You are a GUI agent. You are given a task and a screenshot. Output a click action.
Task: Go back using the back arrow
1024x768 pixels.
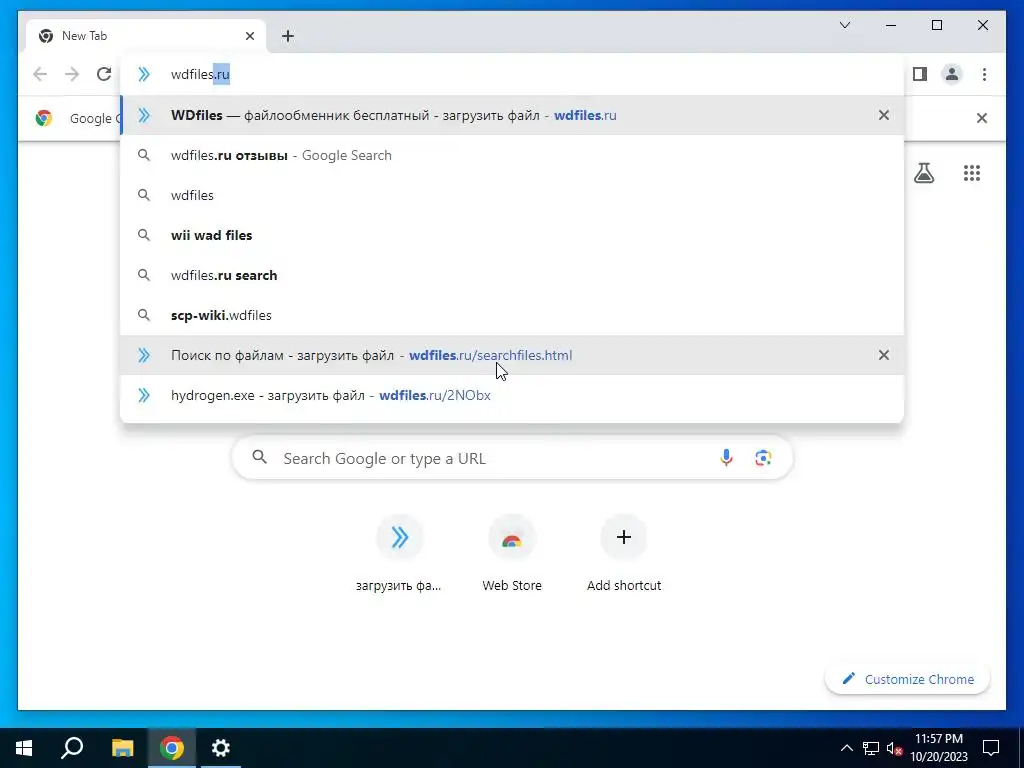(40, 74)
